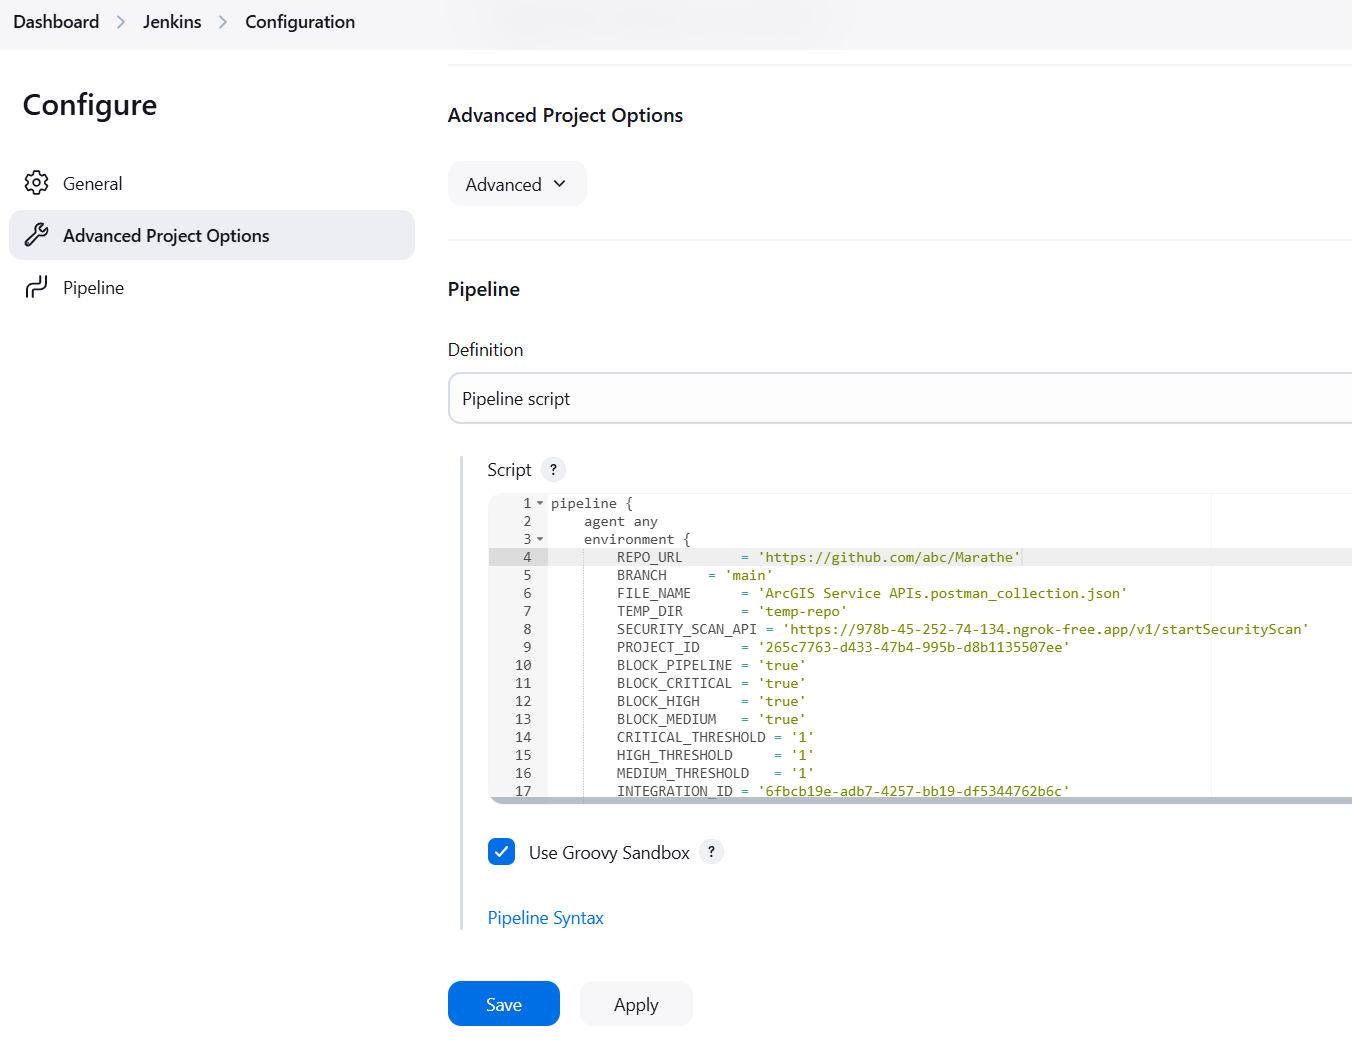Expand the Advanced dropdown button
Image resolution: width=1352 pixels, height=1042 pixels.
tap(517, 184)
